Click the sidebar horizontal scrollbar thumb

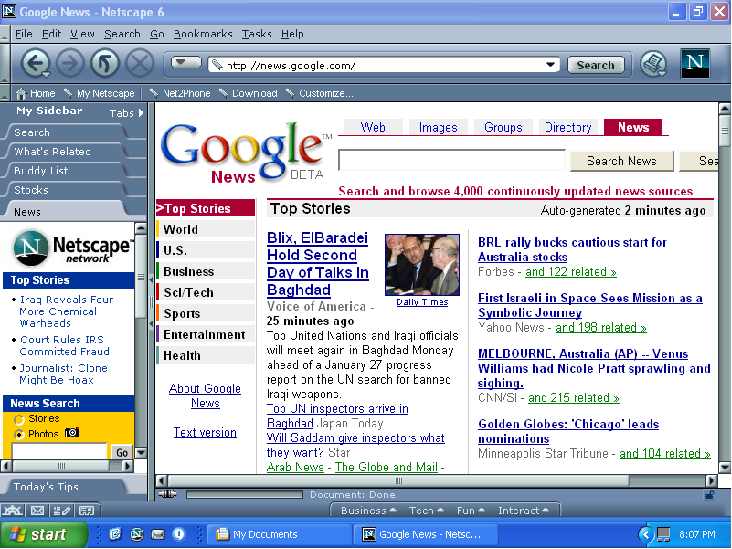(61, 465)
